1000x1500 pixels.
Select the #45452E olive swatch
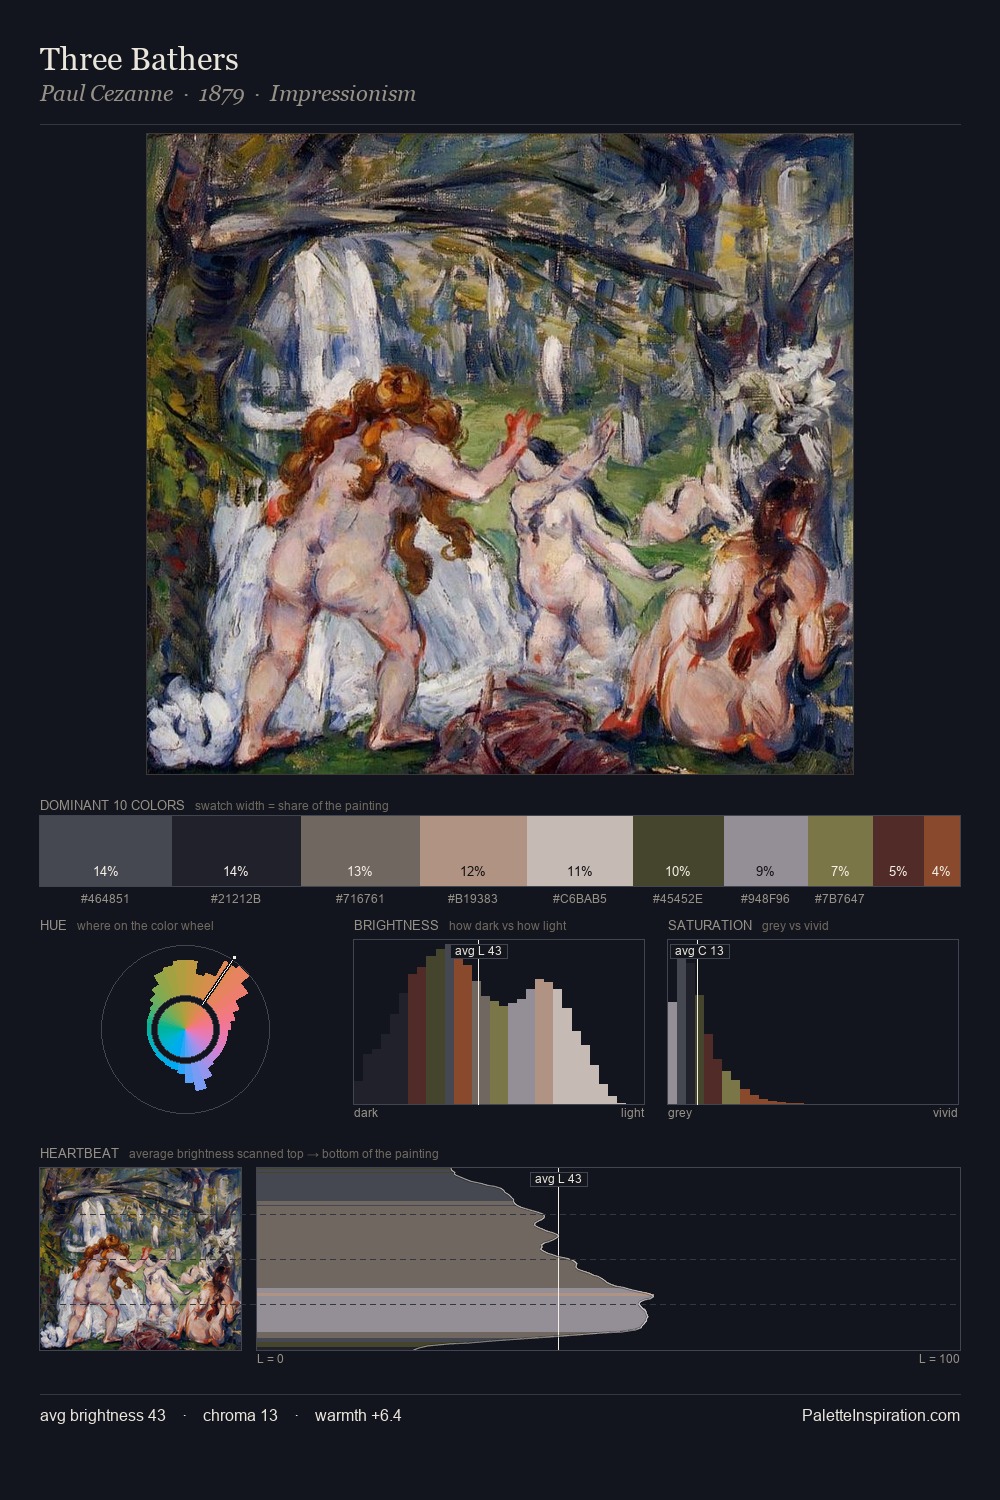(678, 851)
